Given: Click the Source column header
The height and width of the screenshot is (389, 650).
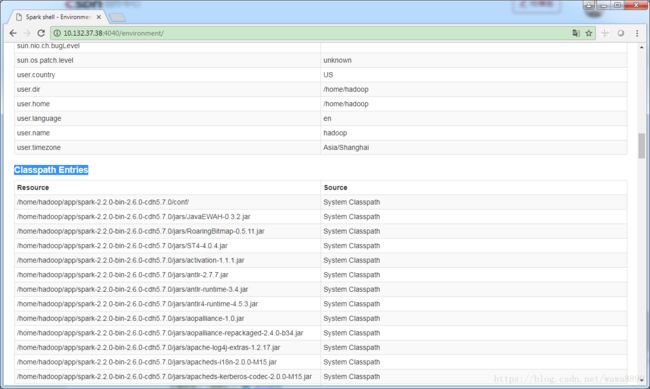Looking at the screenshot, I should click(335, 187).
